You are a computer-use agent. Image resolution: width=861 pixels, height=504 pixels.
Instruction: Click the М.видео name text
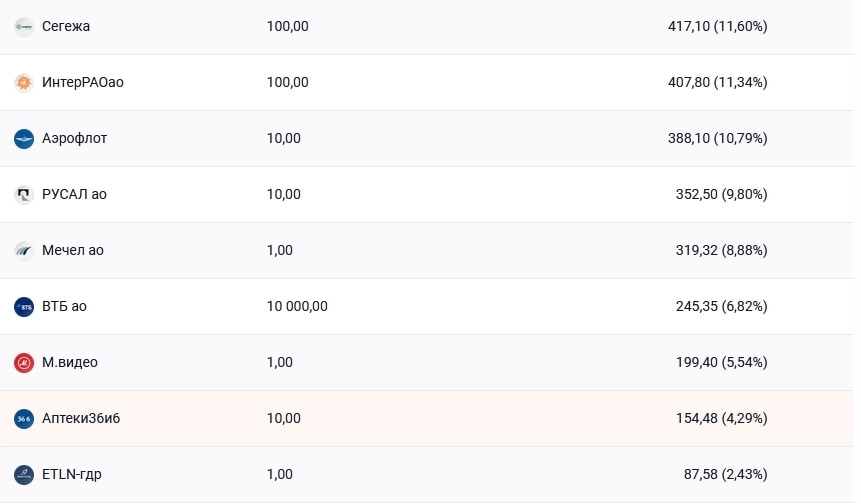coord(70,362)
